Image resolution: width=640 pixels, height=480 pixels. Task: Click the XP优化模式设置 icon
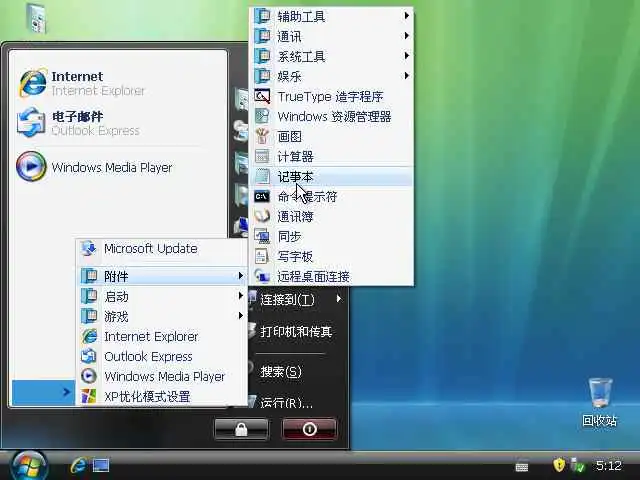89,396
